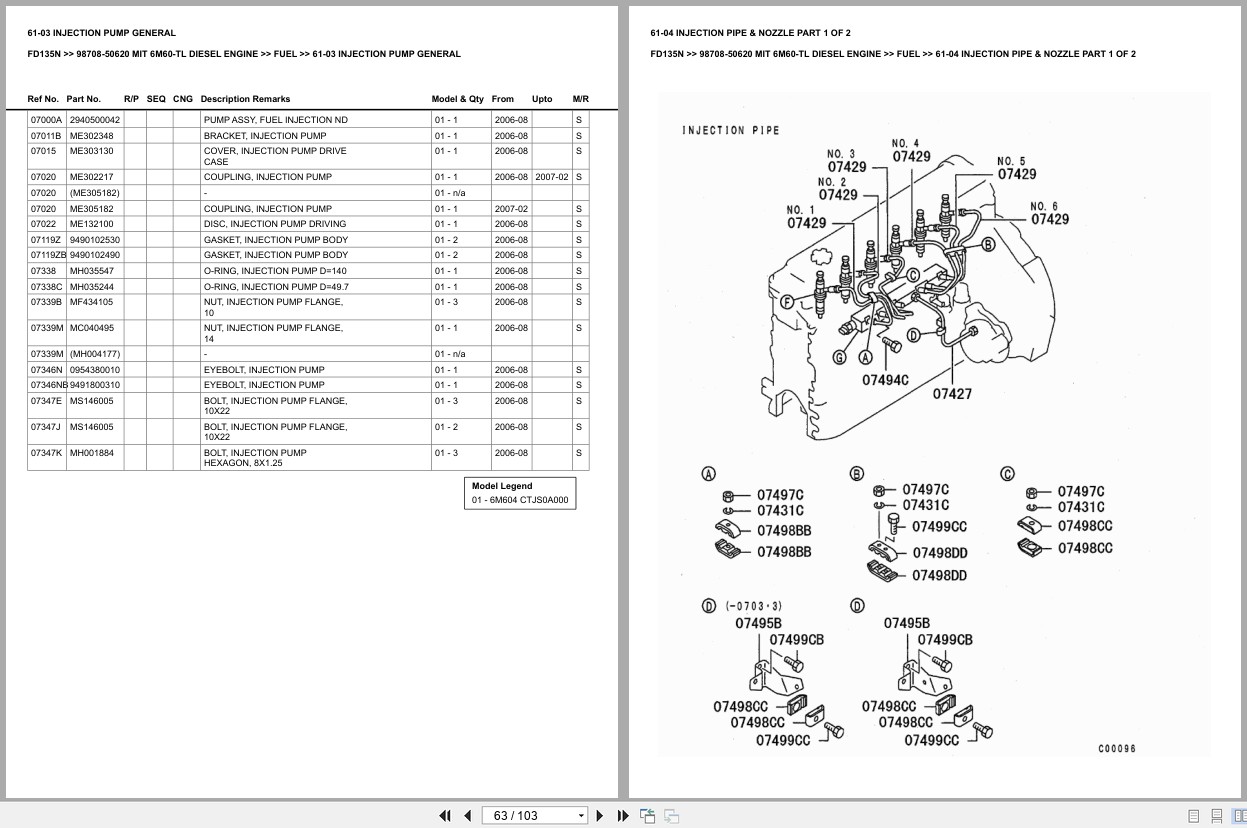Select the superseded part (ME305182)
This screenshot has width=1247, height=828.
click(x=94, y=193)
